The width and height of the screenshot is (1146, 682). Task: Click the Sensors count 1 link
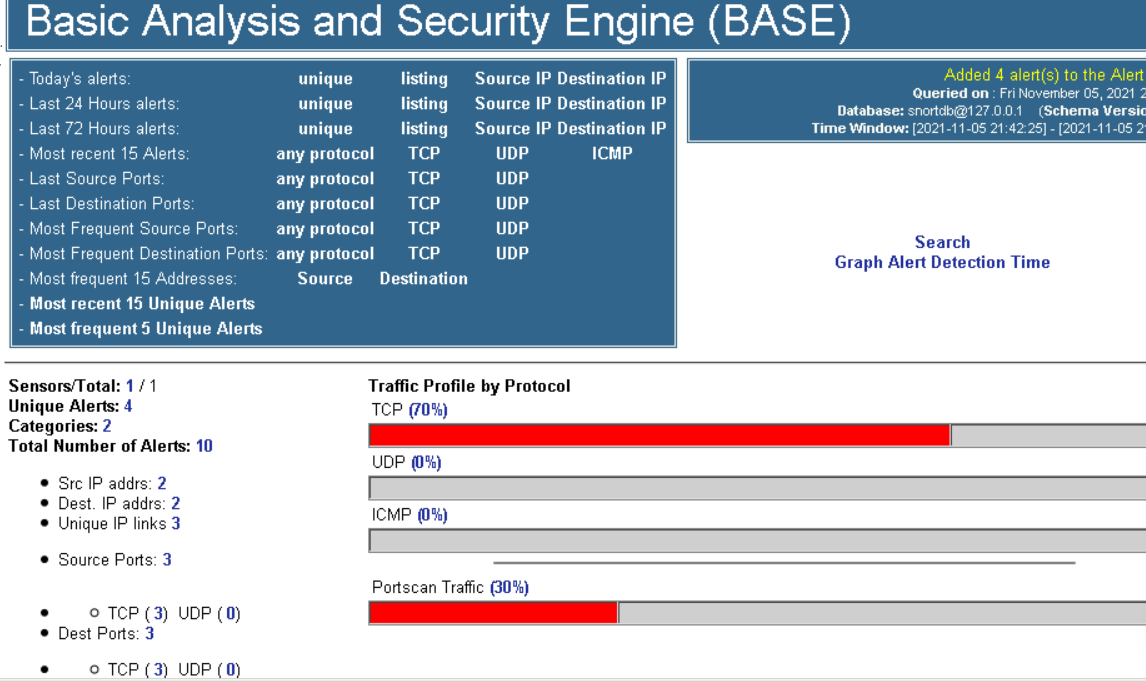[x=129, y=386]
